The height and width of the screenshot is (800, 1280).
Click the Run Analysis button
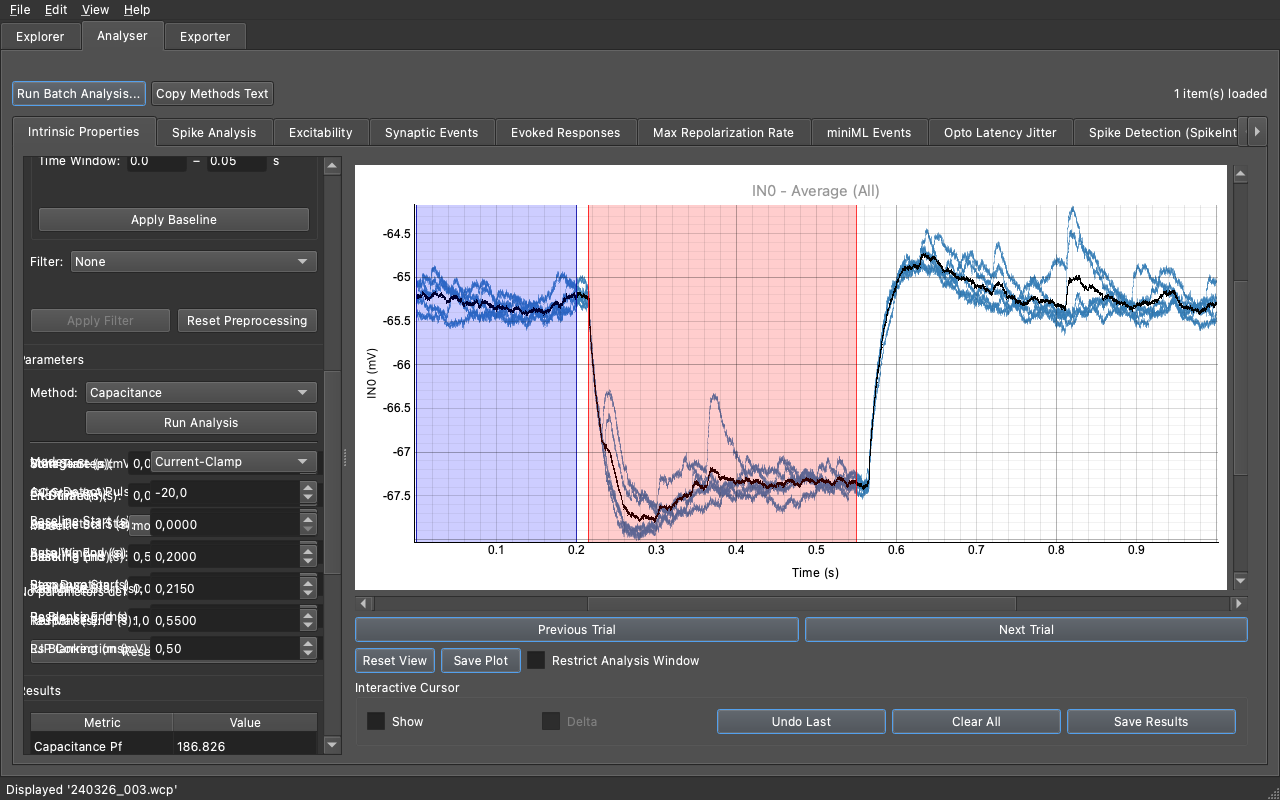pos(201,423)
